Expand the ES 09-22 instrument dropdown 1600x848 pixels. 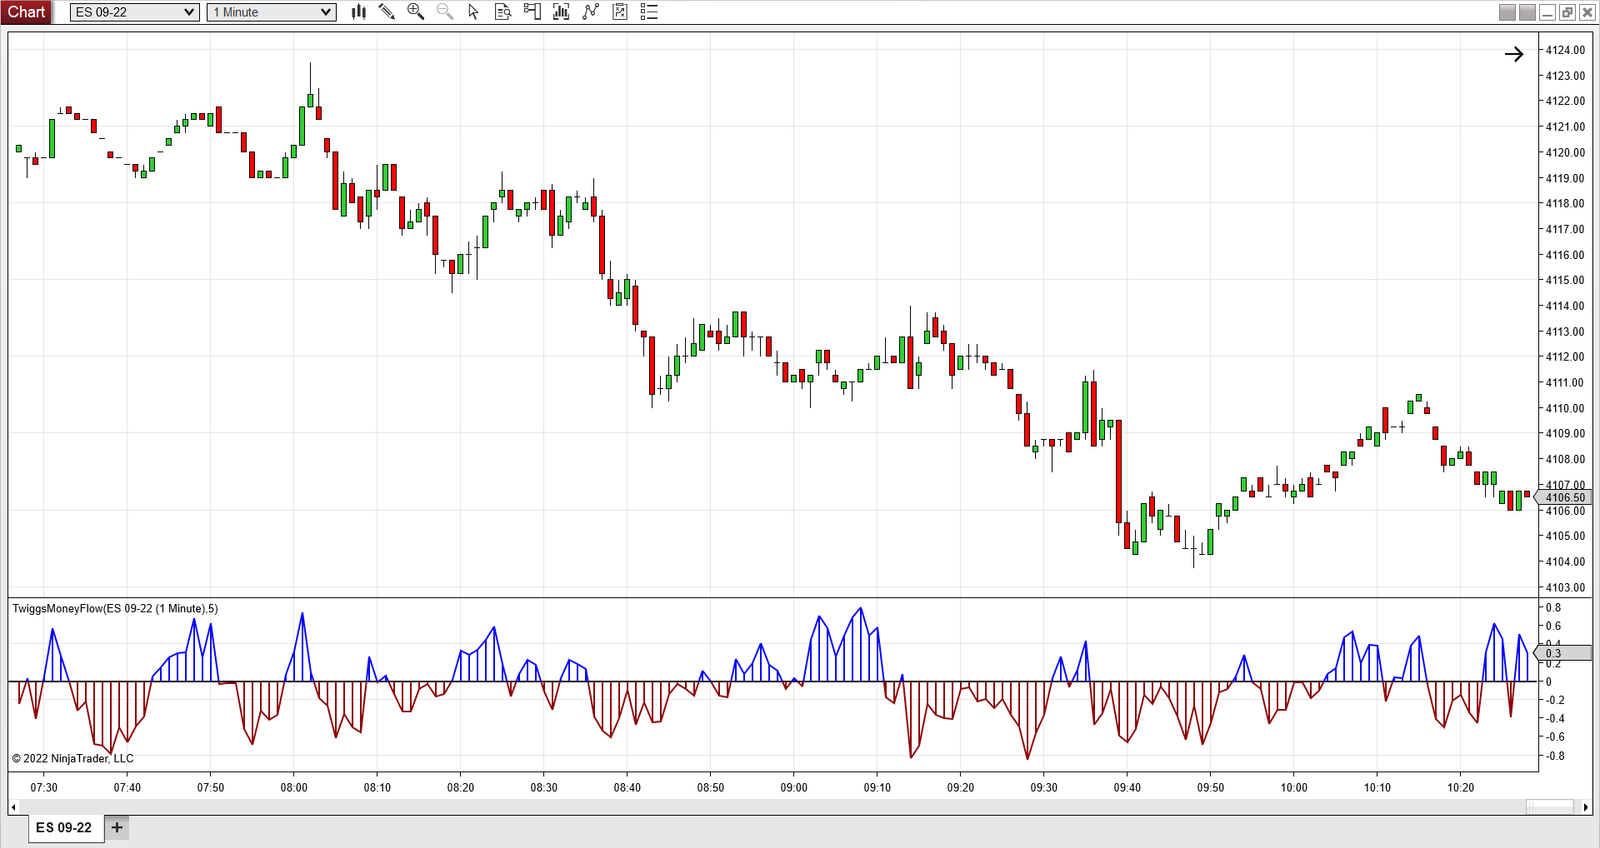134,12
